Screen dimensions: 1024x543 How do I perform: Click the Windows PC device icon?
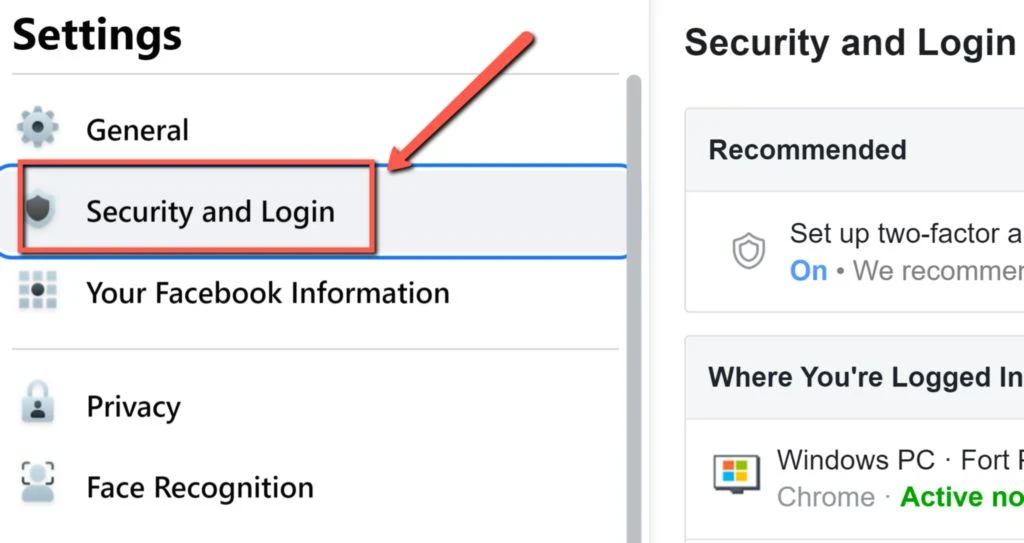tap(737, 474)
